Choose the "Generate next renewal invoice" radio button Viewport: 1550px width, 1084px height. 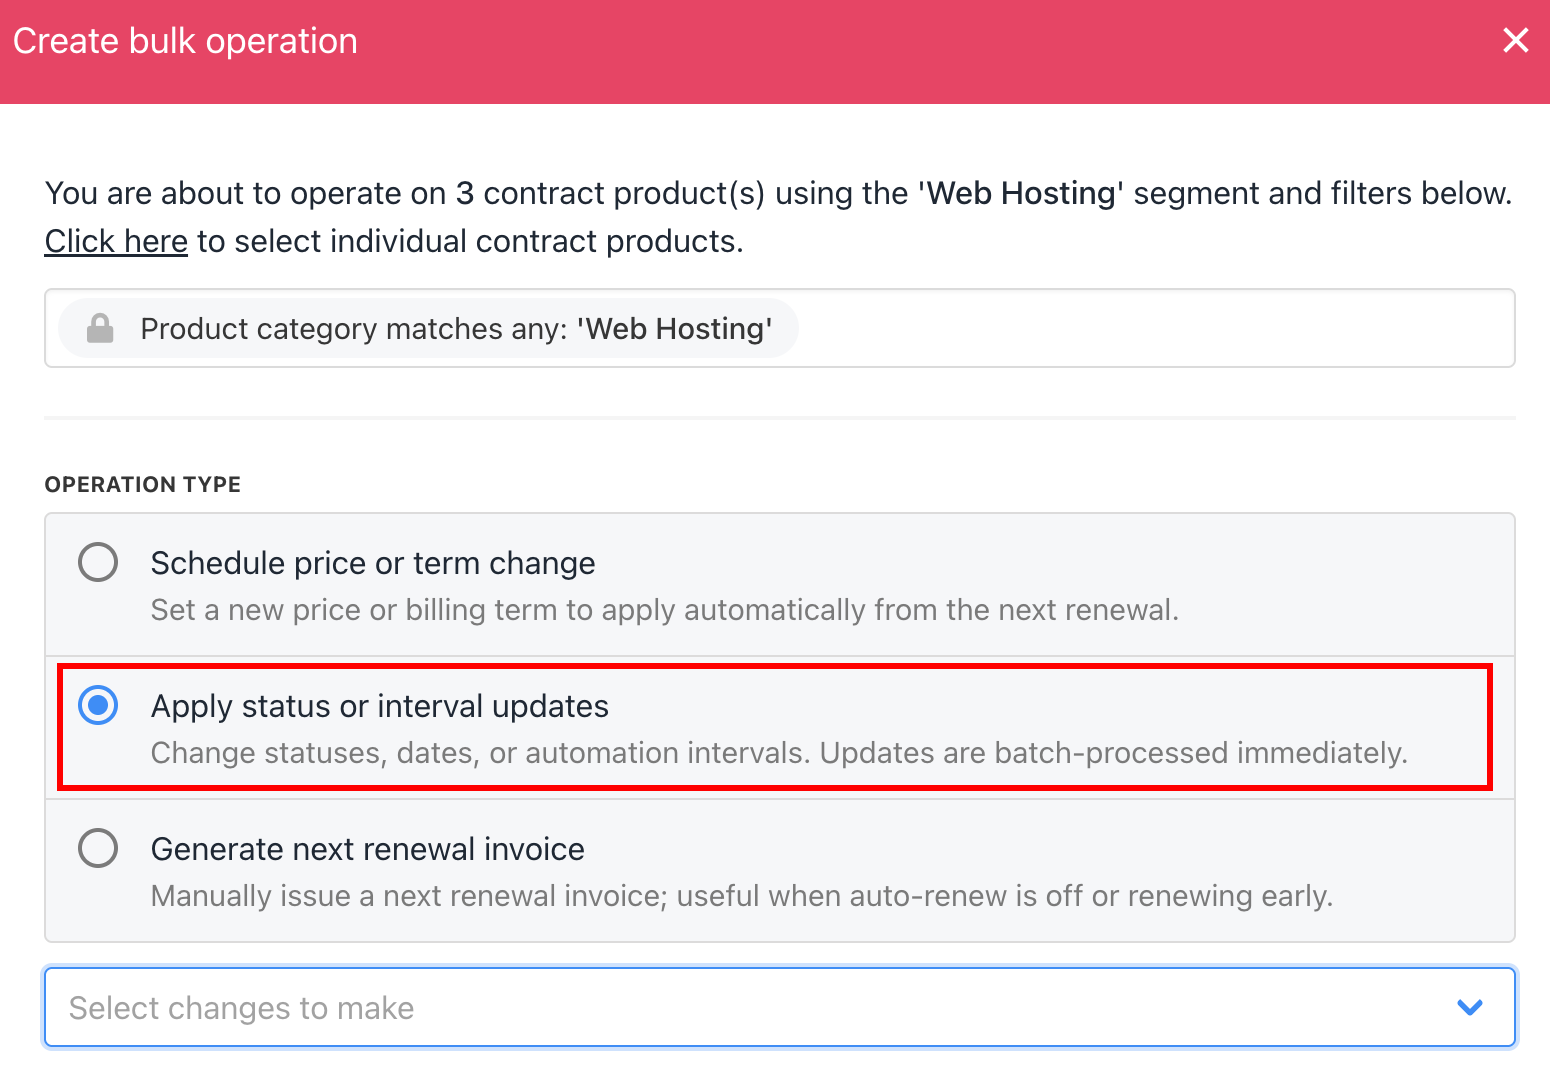coord(98,848)
